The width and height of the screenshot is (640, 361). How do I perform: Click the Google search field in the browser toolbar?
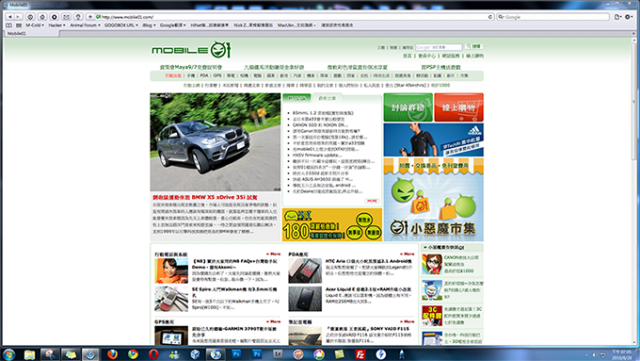click(553, 17)
